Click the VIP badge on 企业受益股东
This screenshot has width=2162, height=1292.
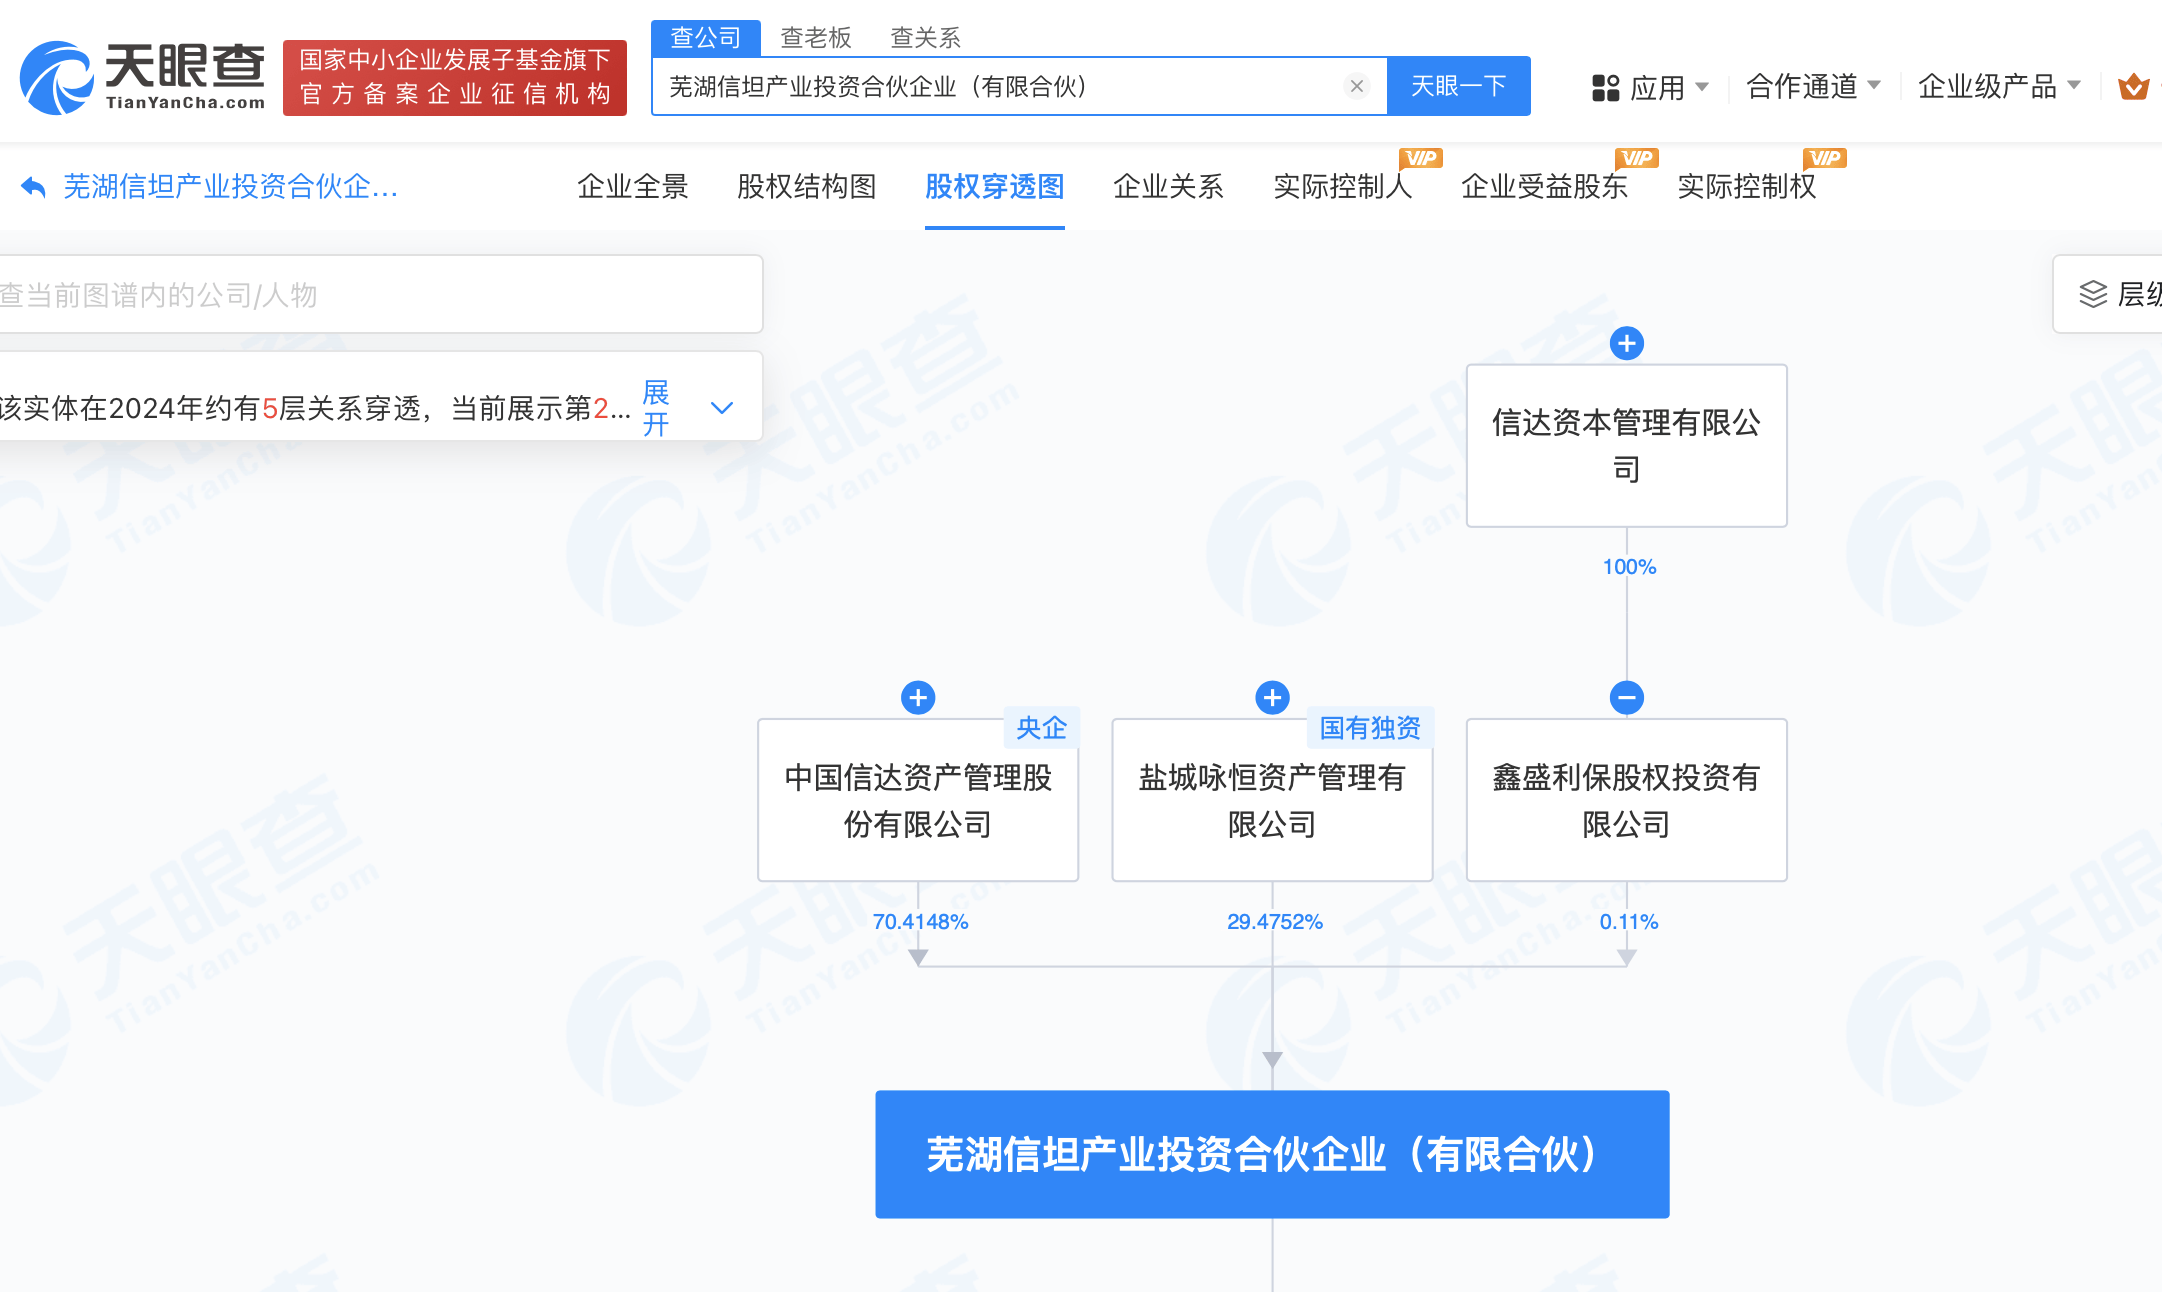coord(1637,158)
